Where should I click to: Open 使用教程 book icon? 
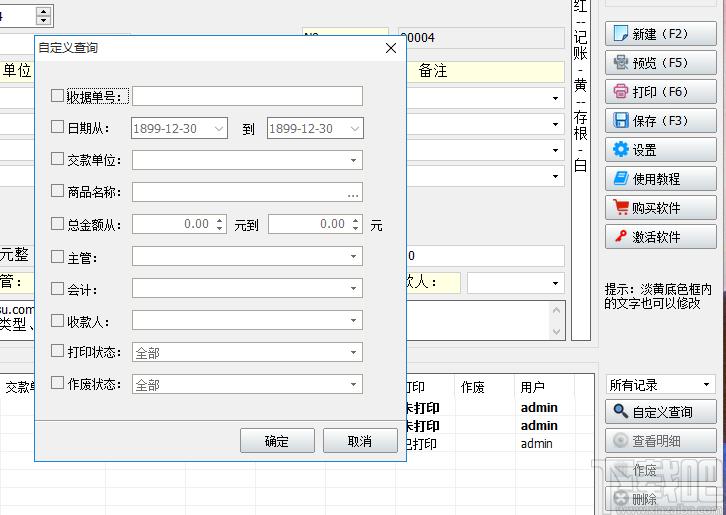[621, 178]
